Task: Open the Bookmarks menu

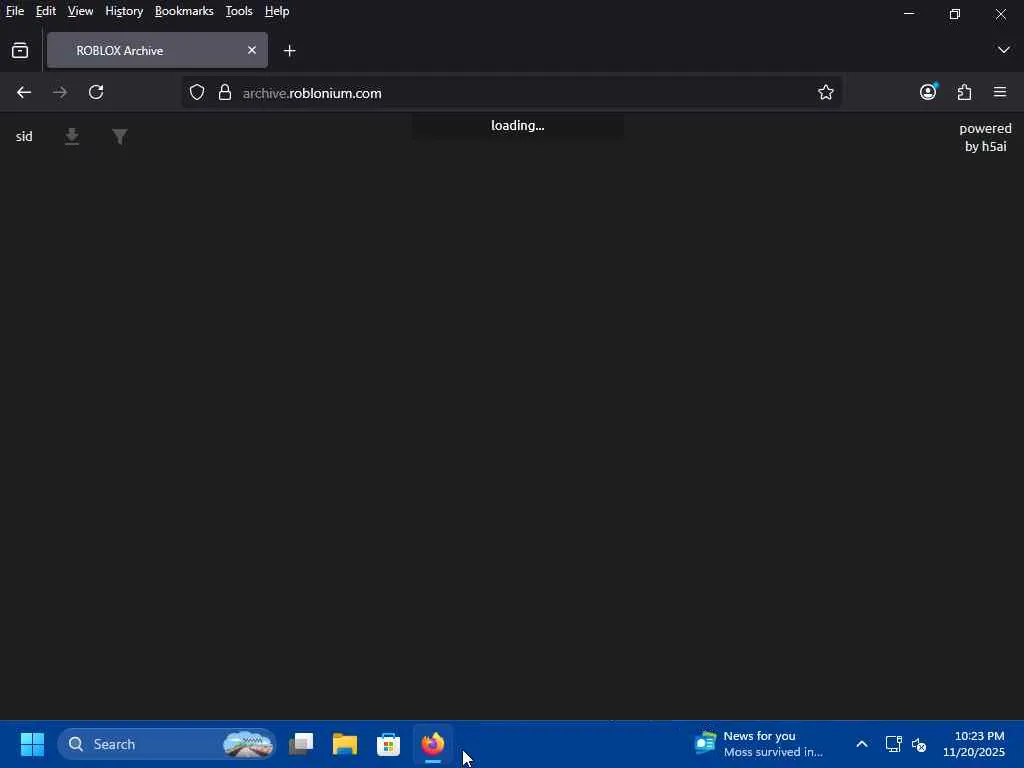Action: (184, 11)
